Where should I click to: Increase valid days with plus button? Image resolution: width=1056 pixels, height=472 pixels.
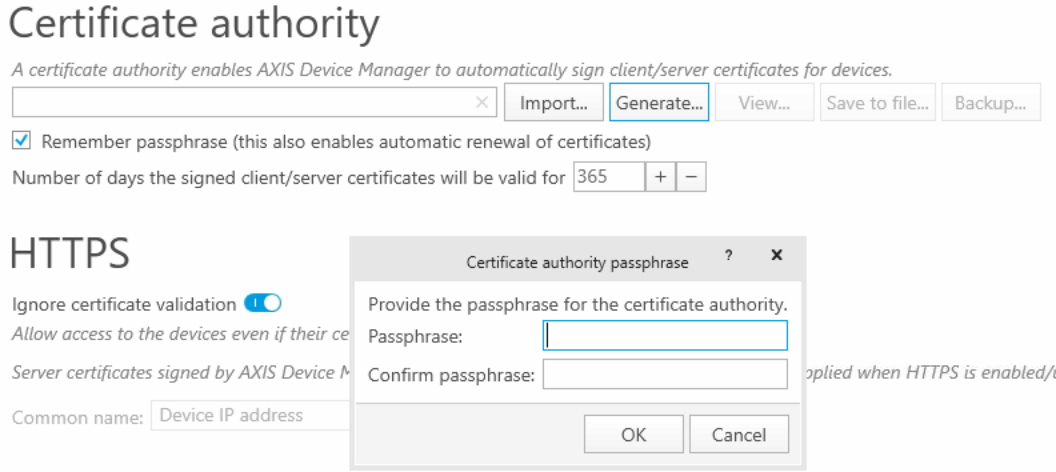[x=660, y=178]
